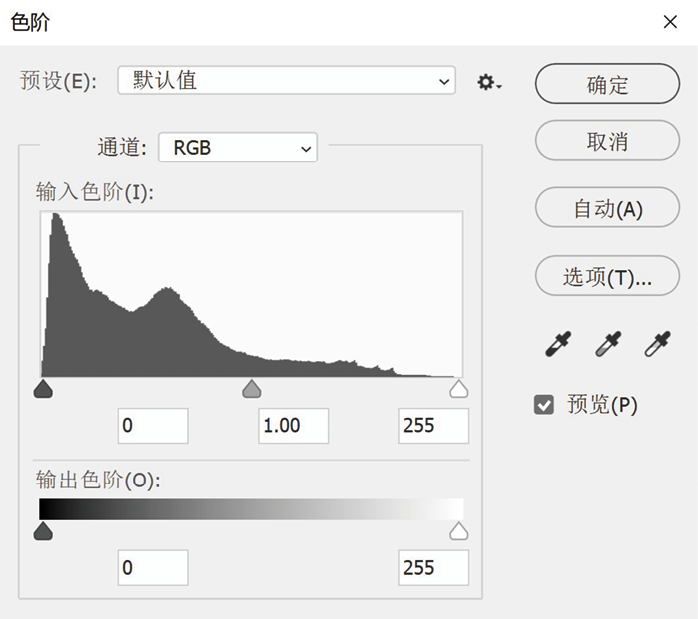Click the output white slider handle
Image resolution: width=698 pixels, height=619 pixels.
point(459,531)
